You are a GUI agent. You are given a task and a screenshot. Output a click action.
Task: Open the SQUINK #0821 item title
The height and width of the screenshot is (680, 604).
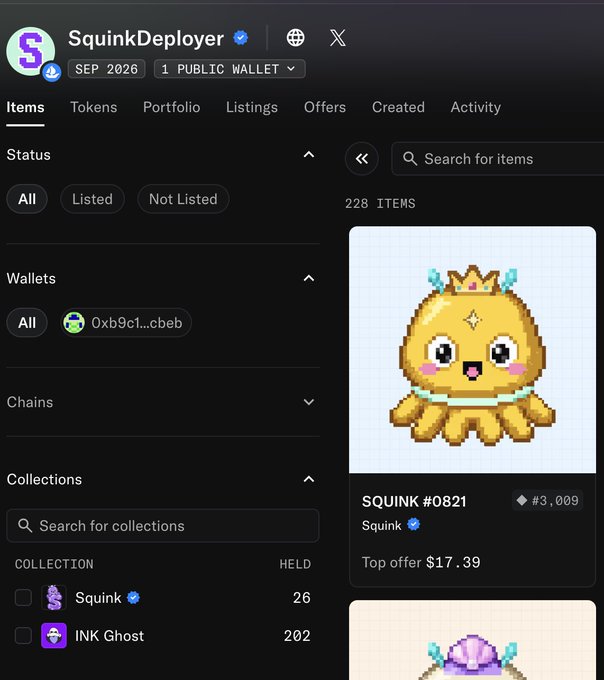[414, 501]
